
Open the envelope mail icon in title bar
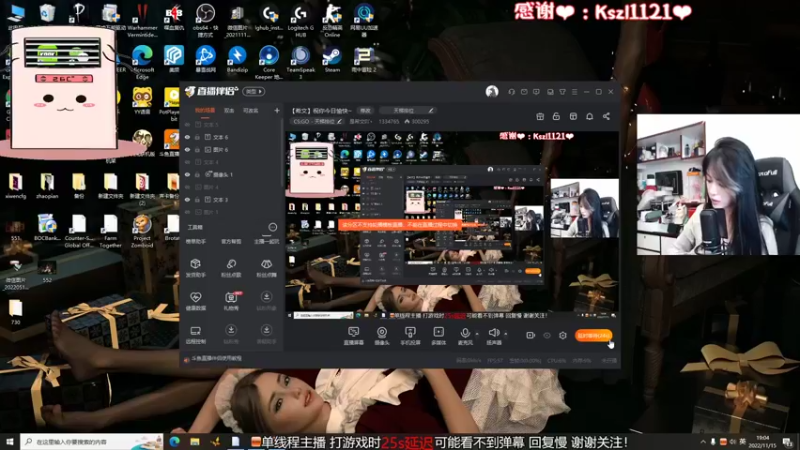(x=524, y=92)
